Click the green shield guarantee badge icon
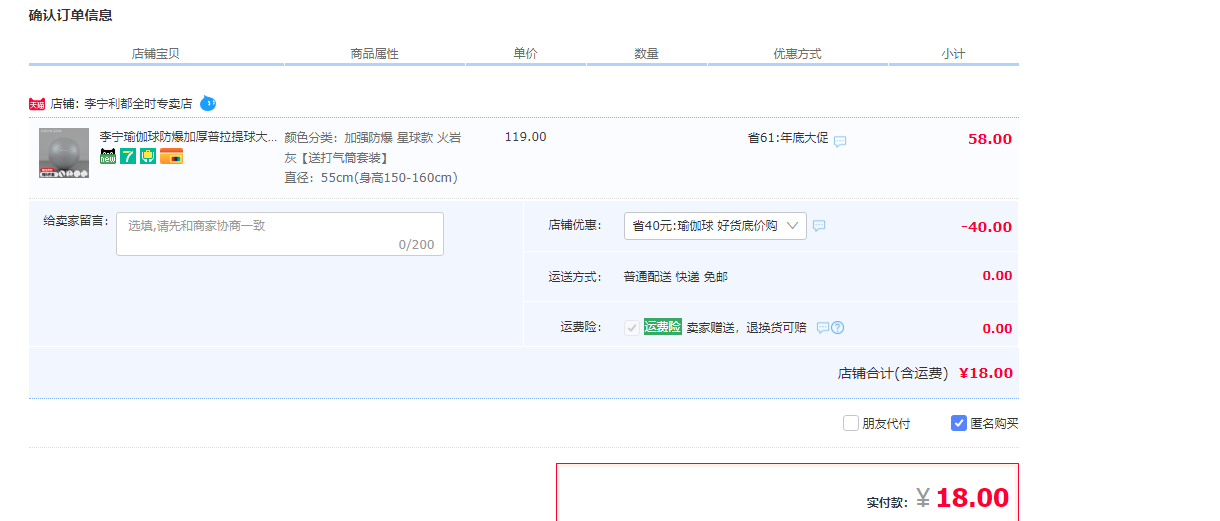Viewport: 1220px width, 521px height. click(147, 156)
